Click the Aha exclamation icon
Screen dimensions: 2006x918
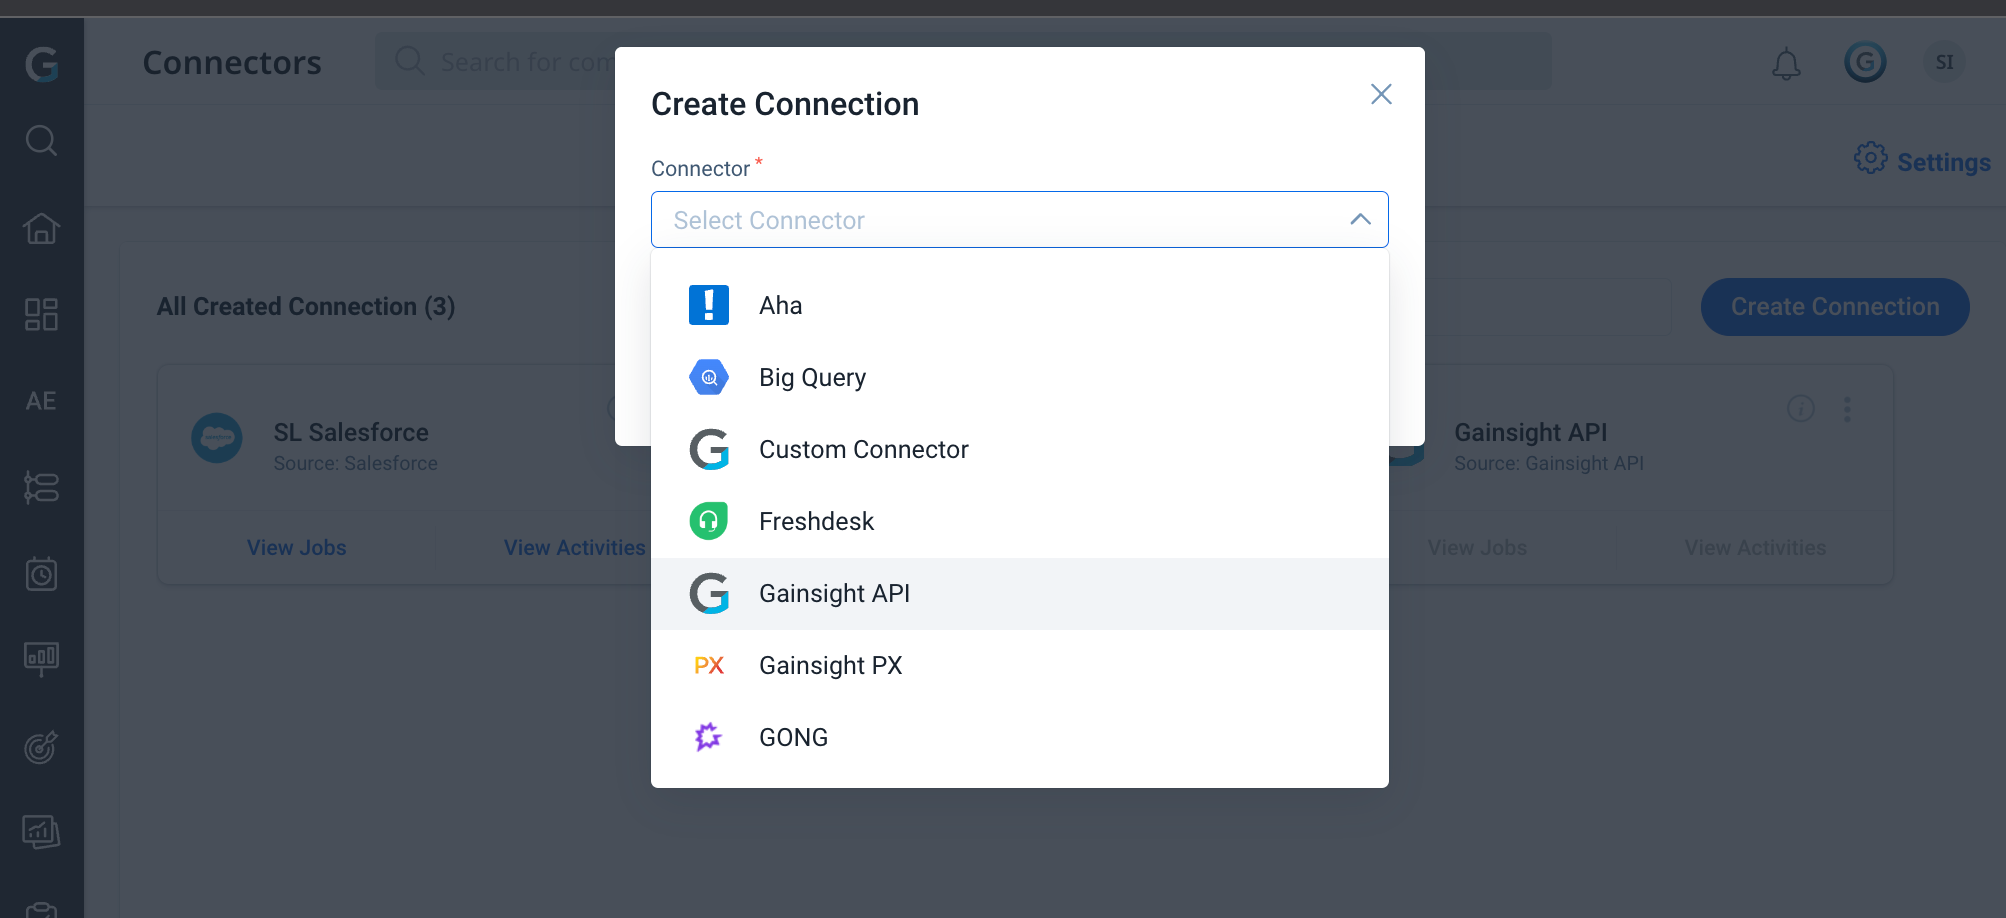tap(709, 305)
